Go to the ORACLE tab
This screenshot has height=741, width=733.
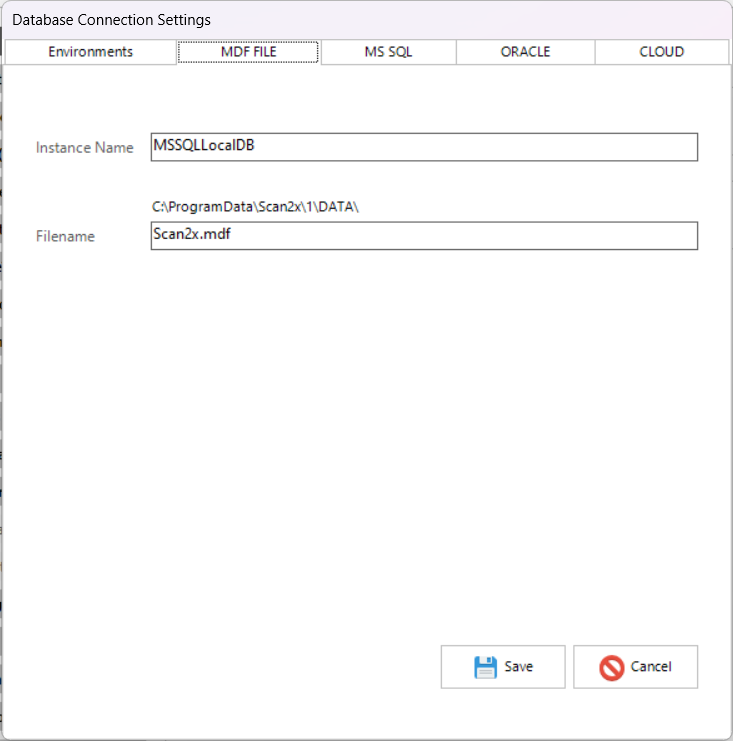(525, 52)
